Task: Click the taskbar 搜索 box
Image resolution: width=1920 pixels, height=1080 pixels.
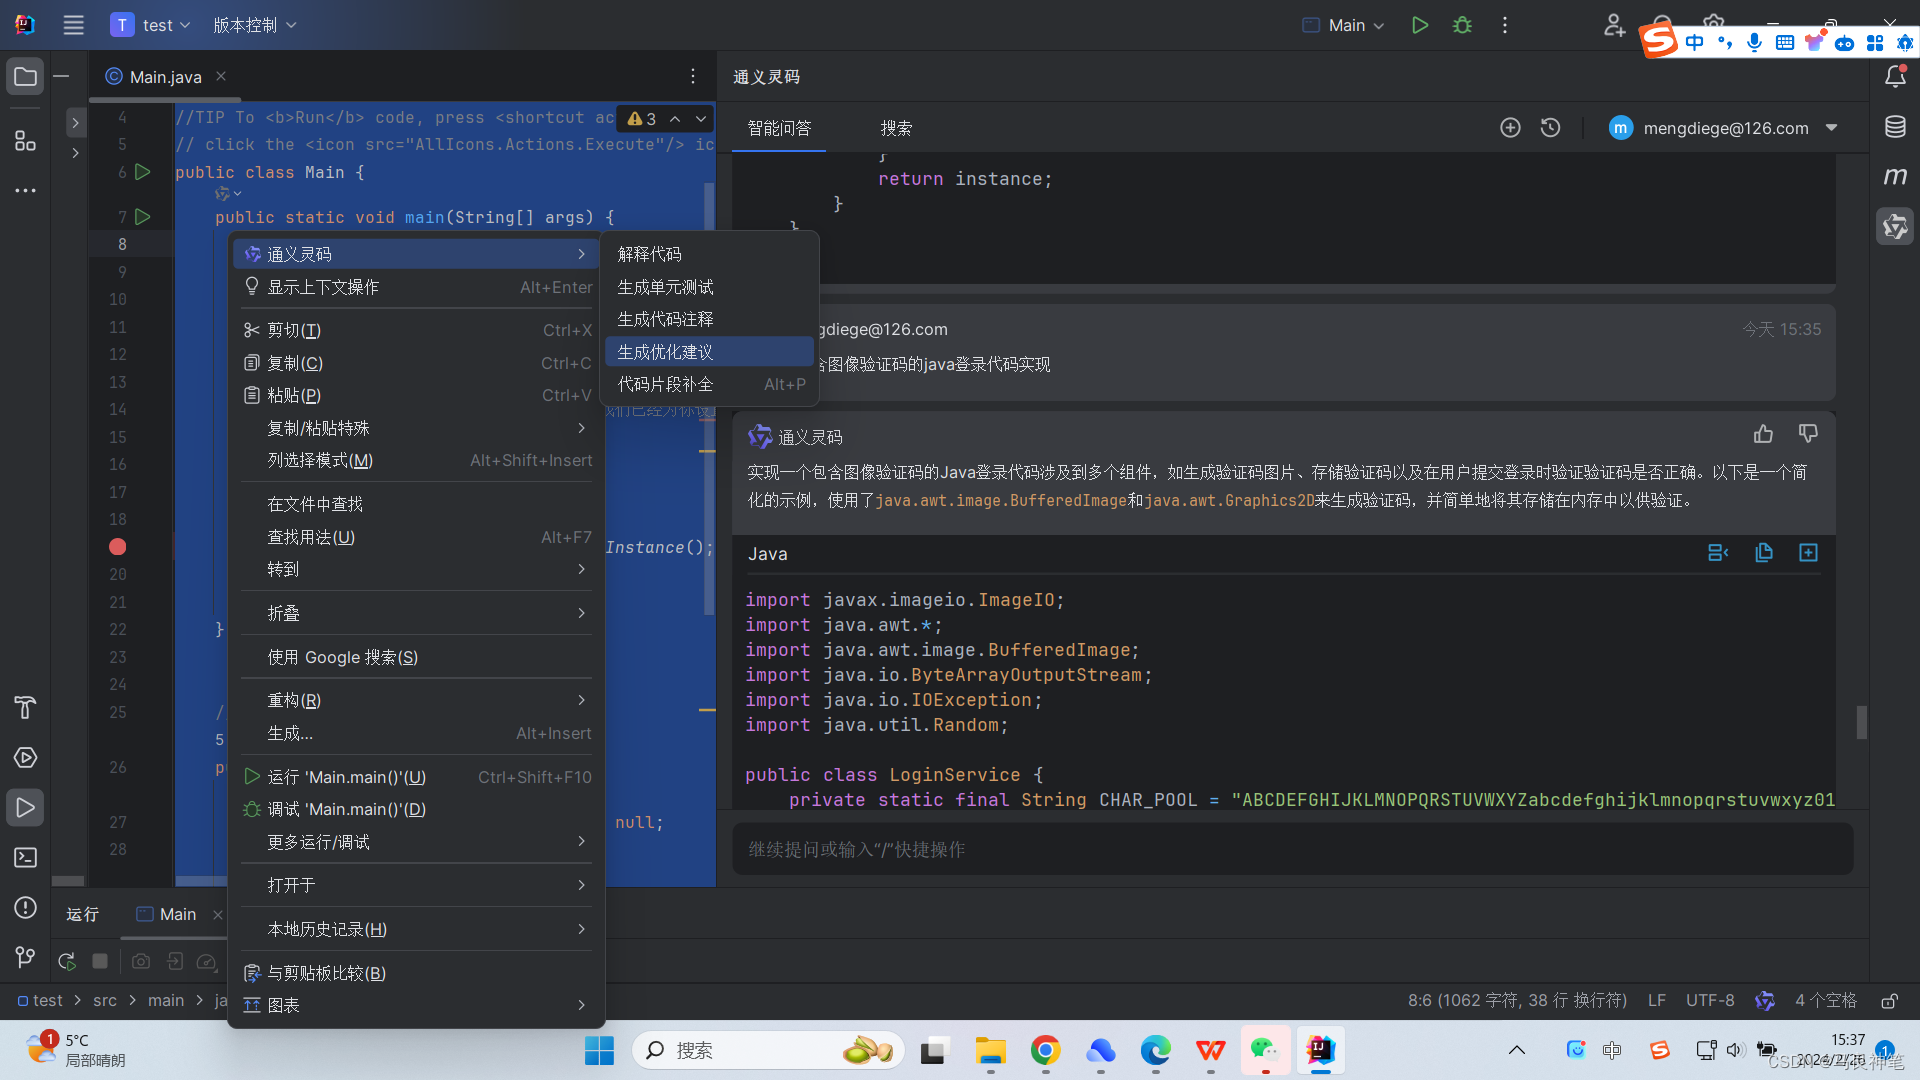Action: click(x=768, y=1050)
